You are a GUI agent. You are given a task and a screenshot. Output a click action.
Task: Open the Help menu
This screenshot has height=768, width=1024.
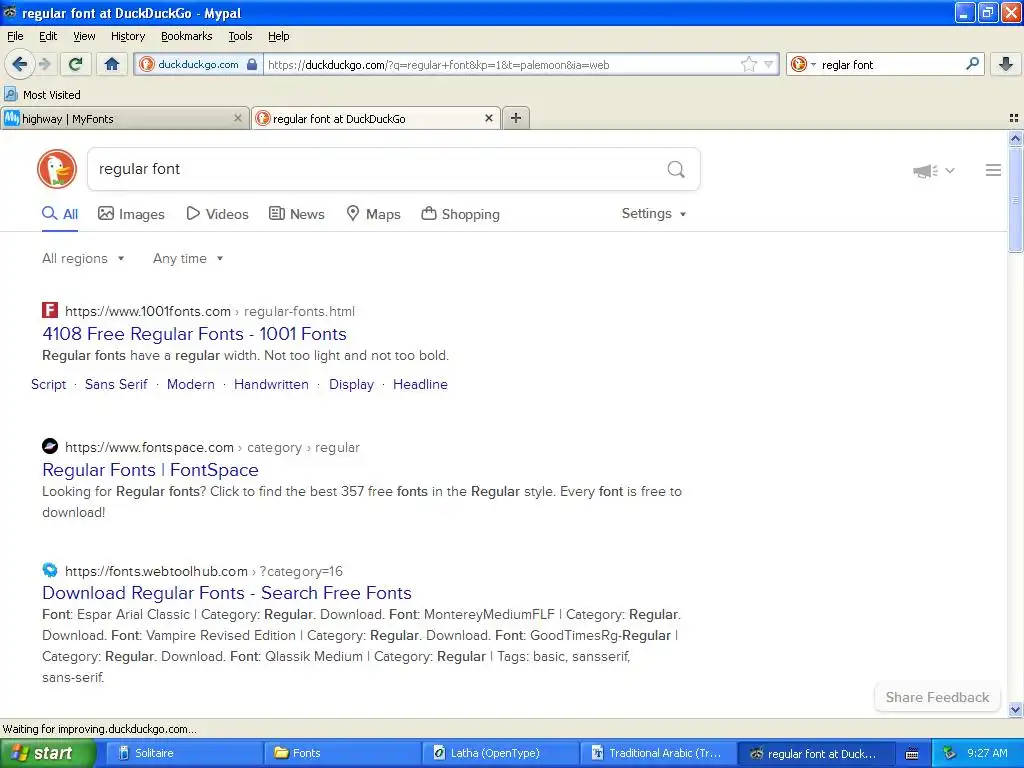(x=278, y=36)
